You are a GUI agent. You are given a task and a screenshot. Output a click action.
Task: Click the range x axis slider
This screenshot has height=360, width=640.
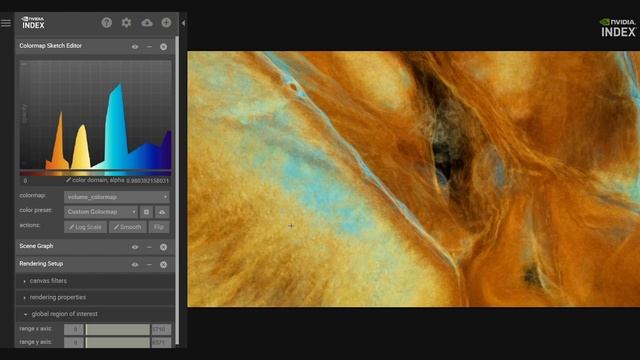click(x=118, y=329)
